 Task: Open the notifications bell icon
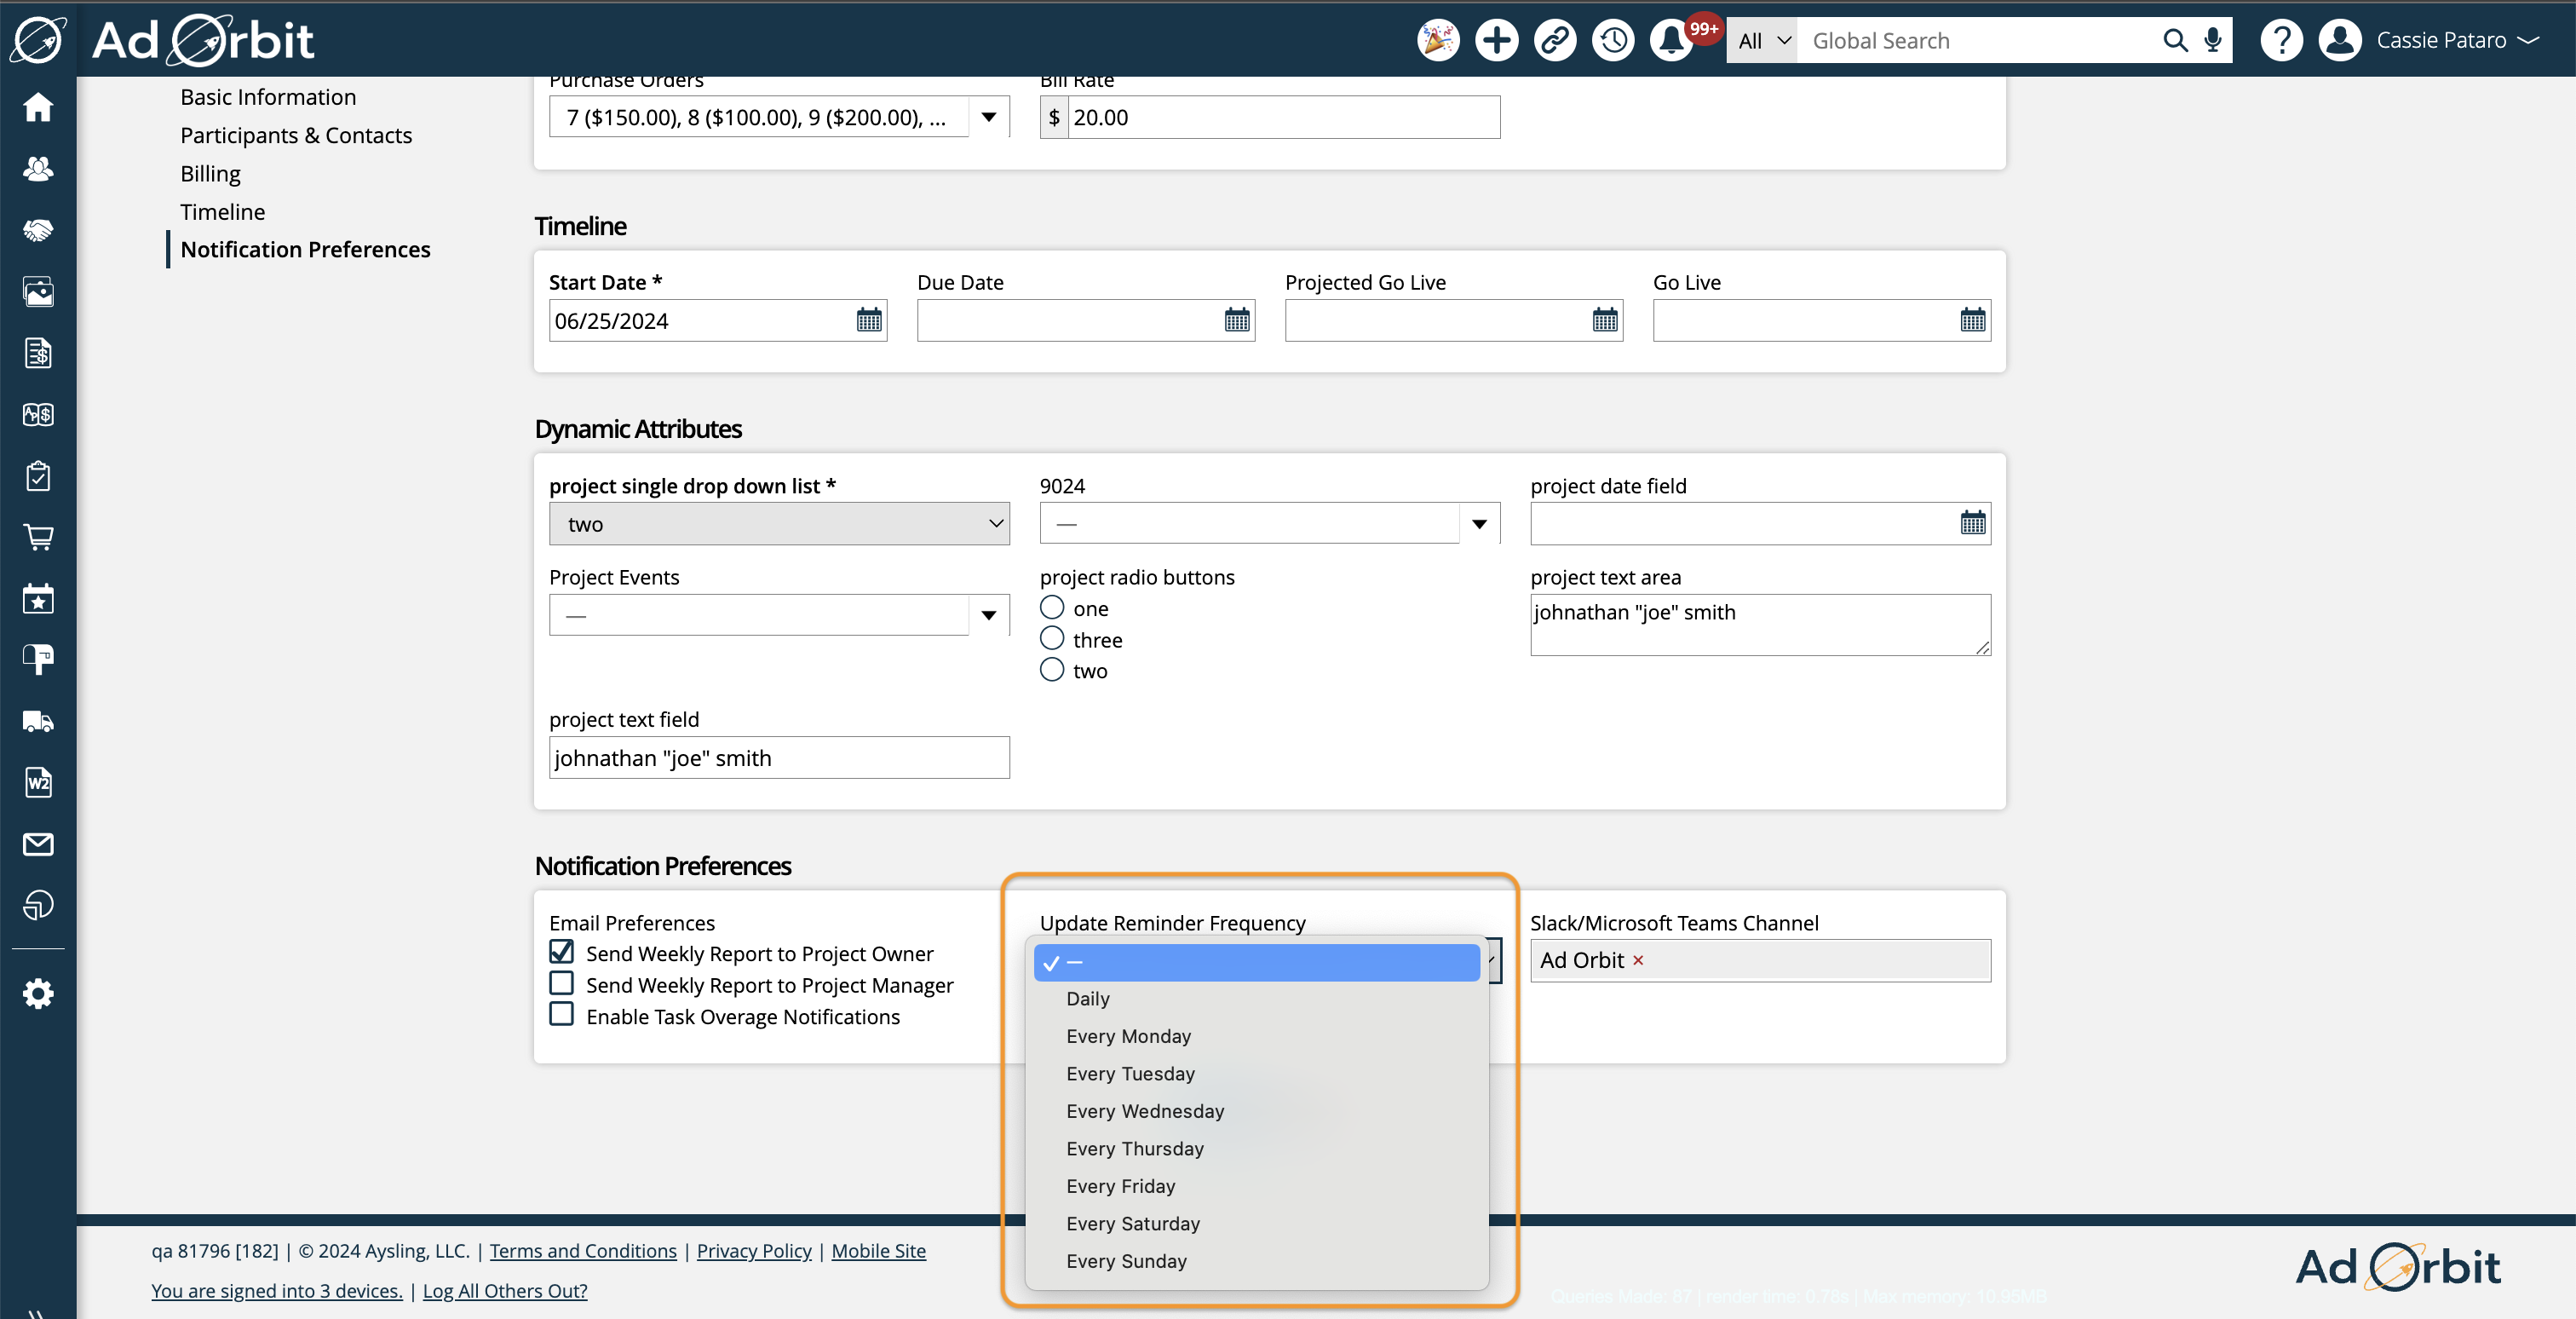click(x=1671, y=40)
